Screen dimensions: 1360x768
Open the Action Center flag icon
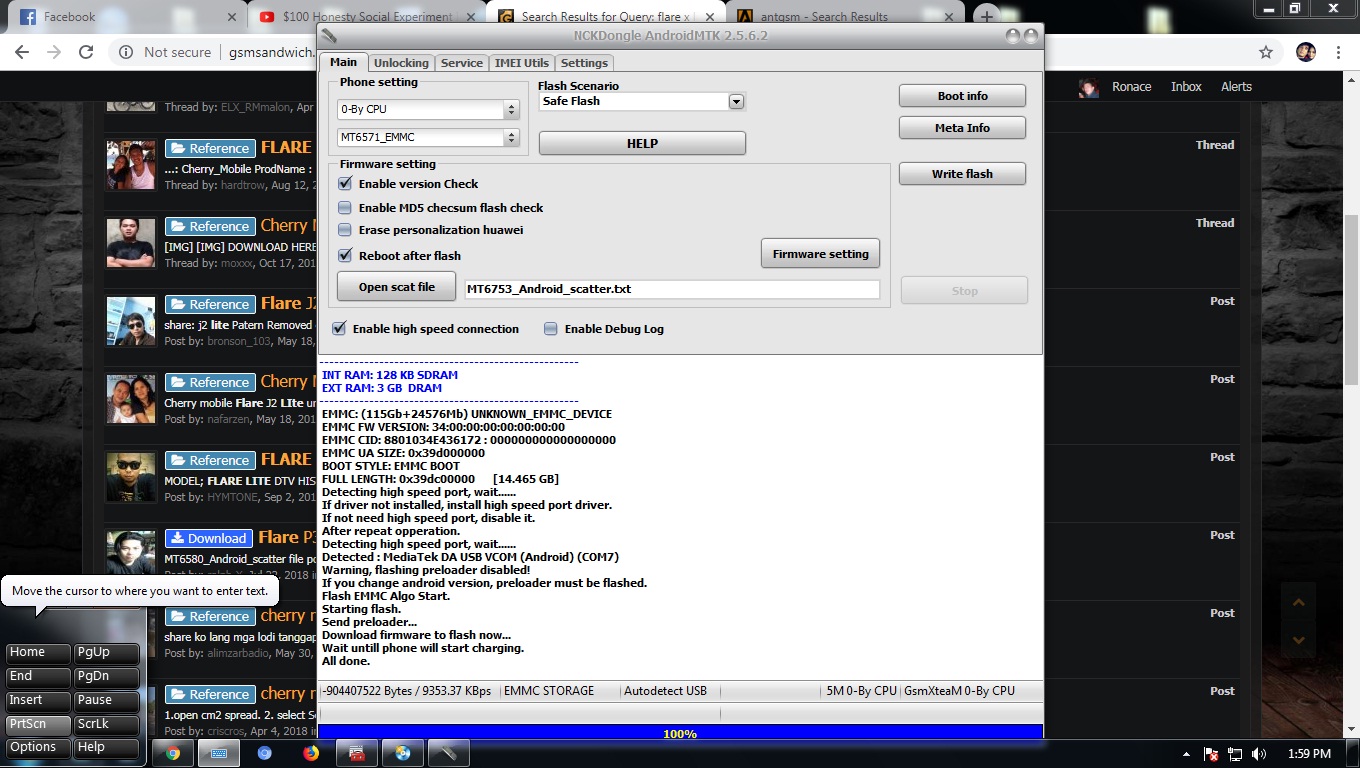[1211, 754]
